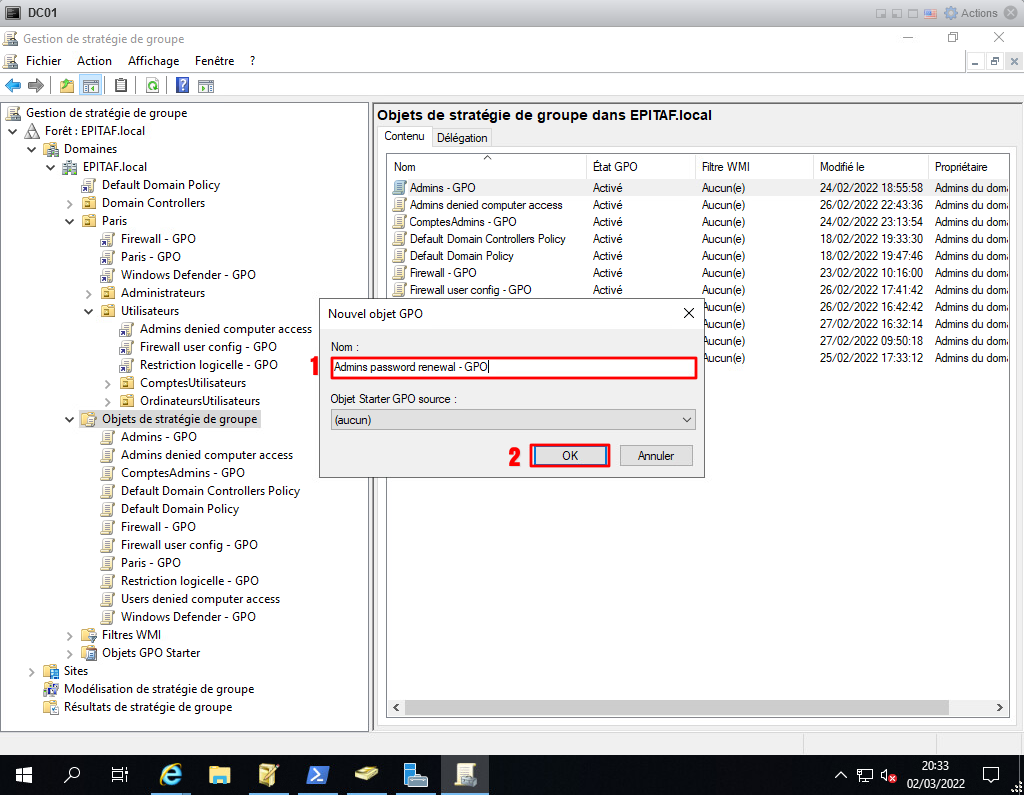The height and width of the screenshot is (795, 1024).
Task: Click the clipboard icon in toolbar
Action: click(121, 85)
